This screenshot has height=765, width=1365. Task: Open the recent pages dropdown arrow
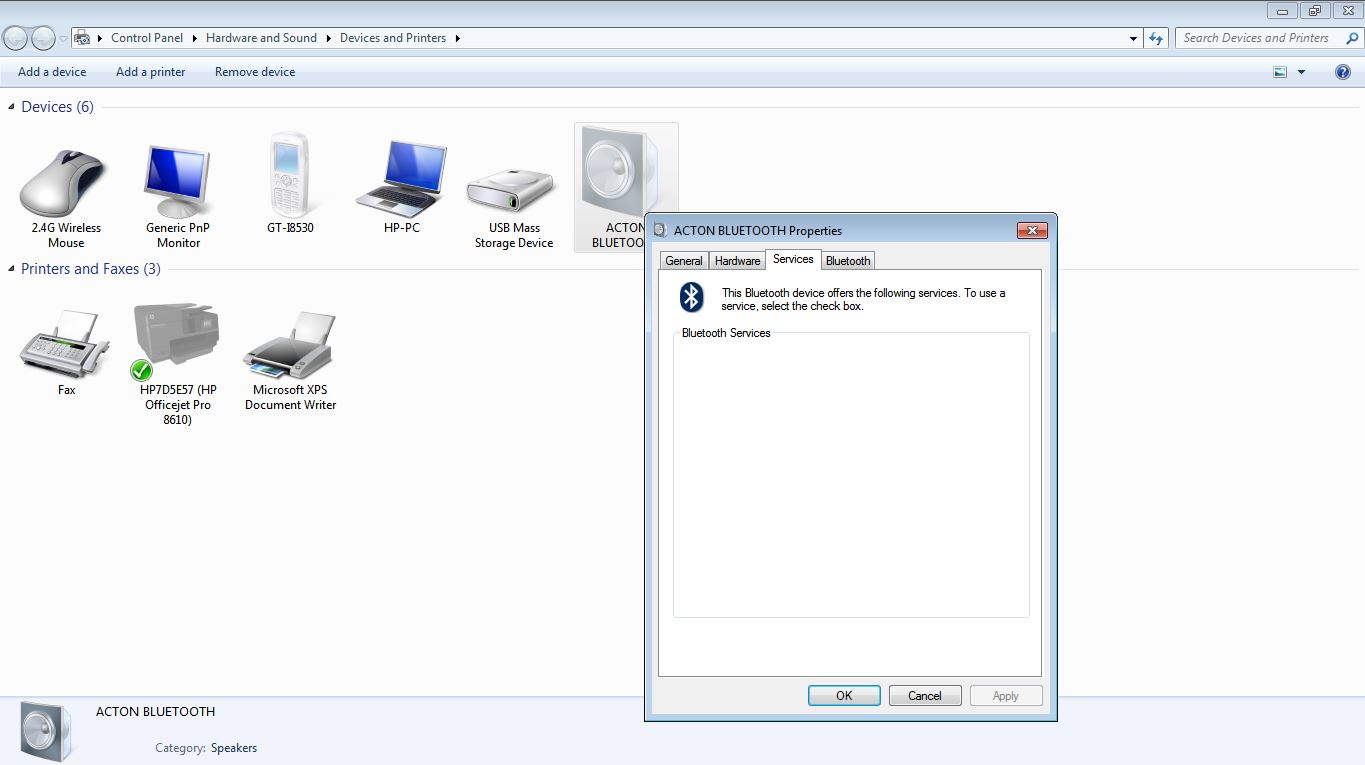click(x=64, y=39)
